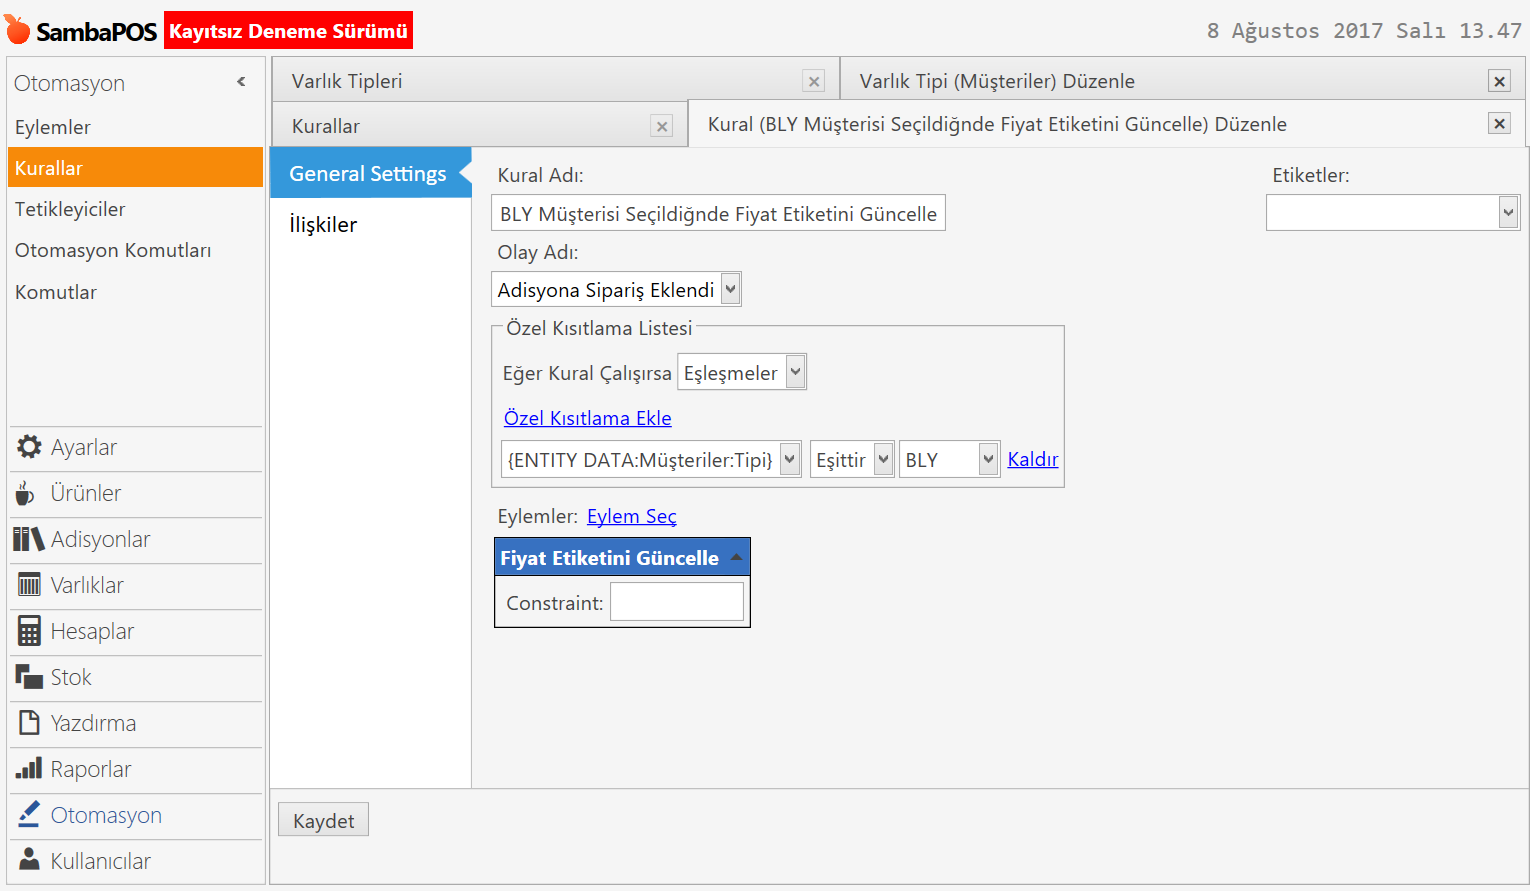Collapse the Otomasyon sidebar with the arrow

coord(241,82)
